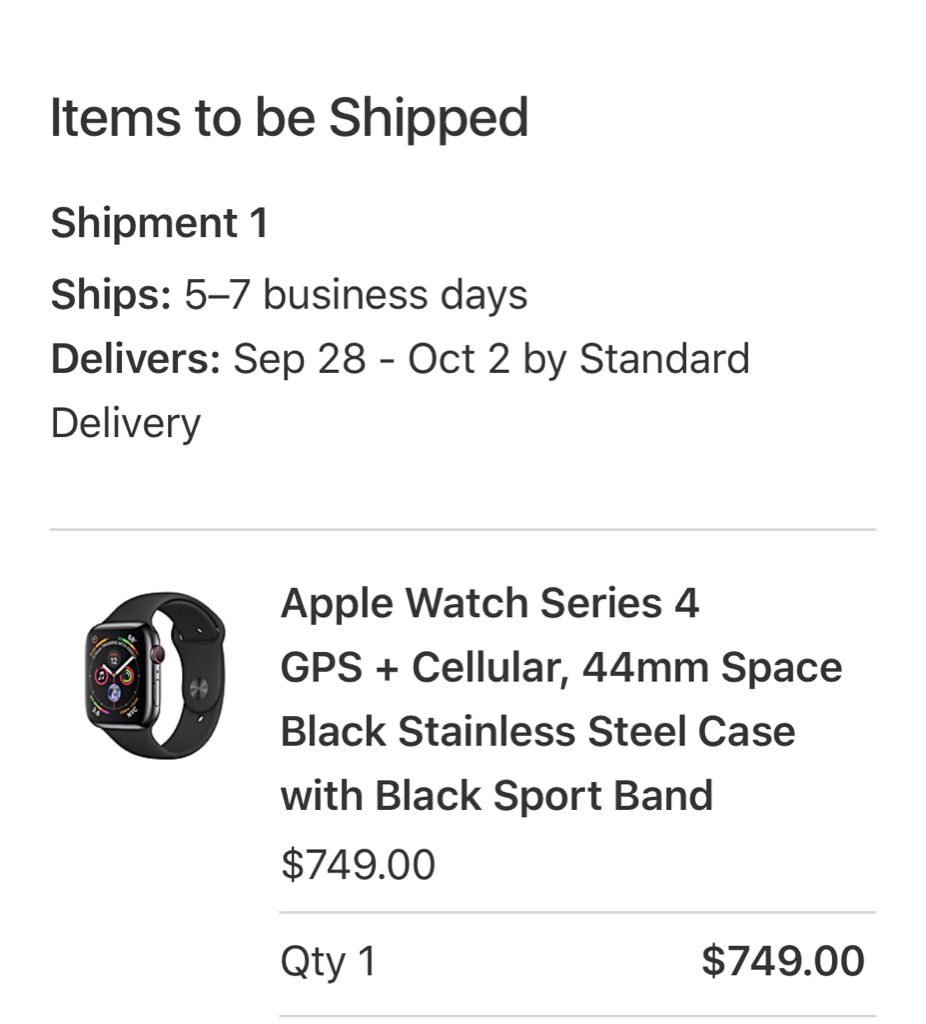Viewport: 926px width, 1024px height.
Task: Select the with Black Sport Band text
Action: pos(496,795)
